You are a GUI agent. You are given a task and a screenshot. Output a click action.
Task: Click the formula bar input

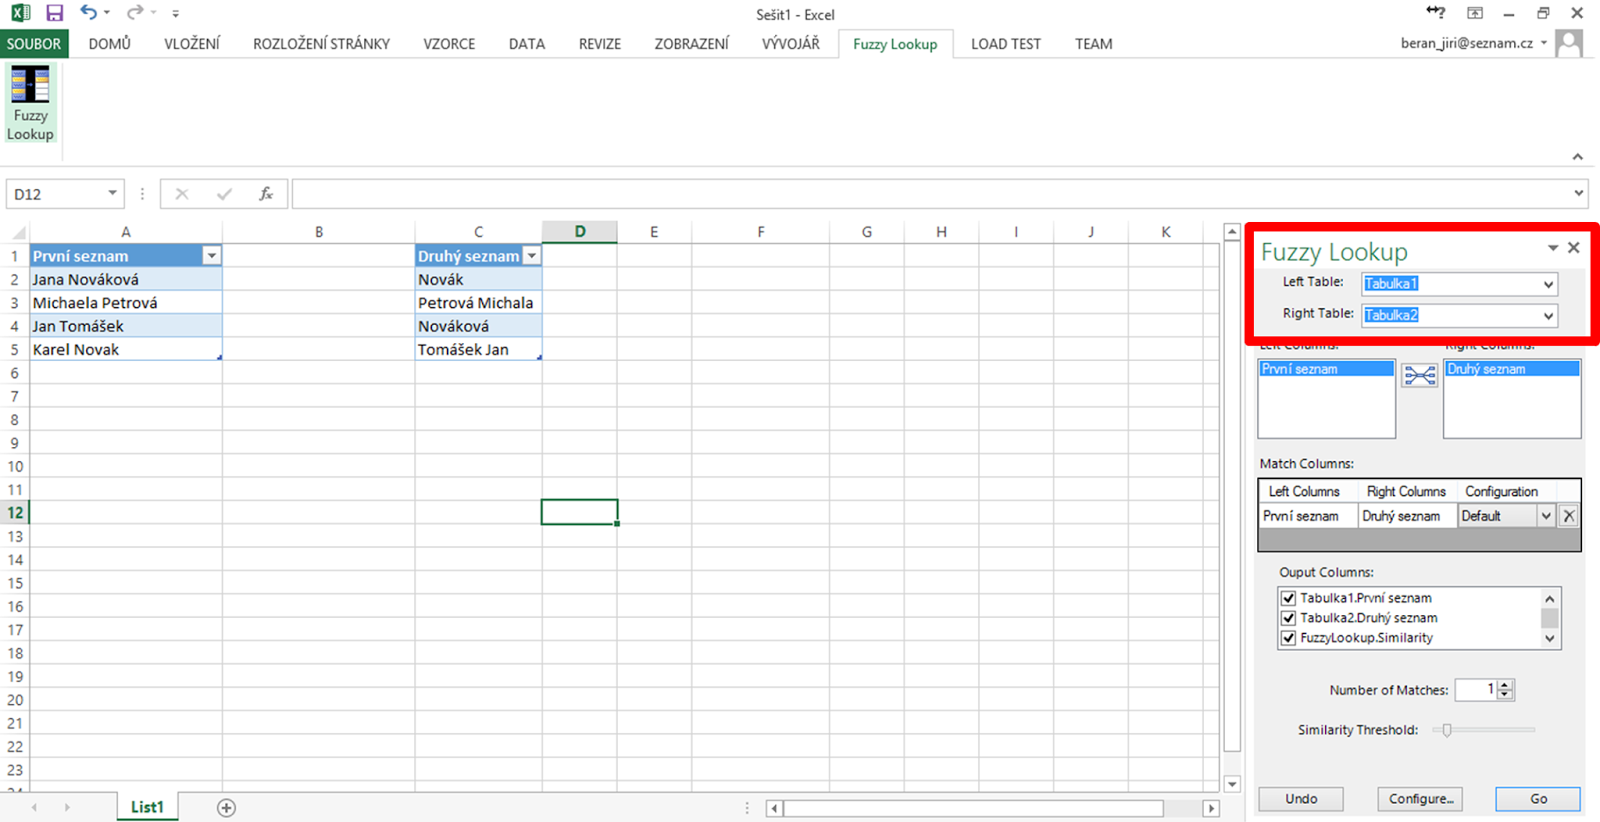(x=931, y=194)
